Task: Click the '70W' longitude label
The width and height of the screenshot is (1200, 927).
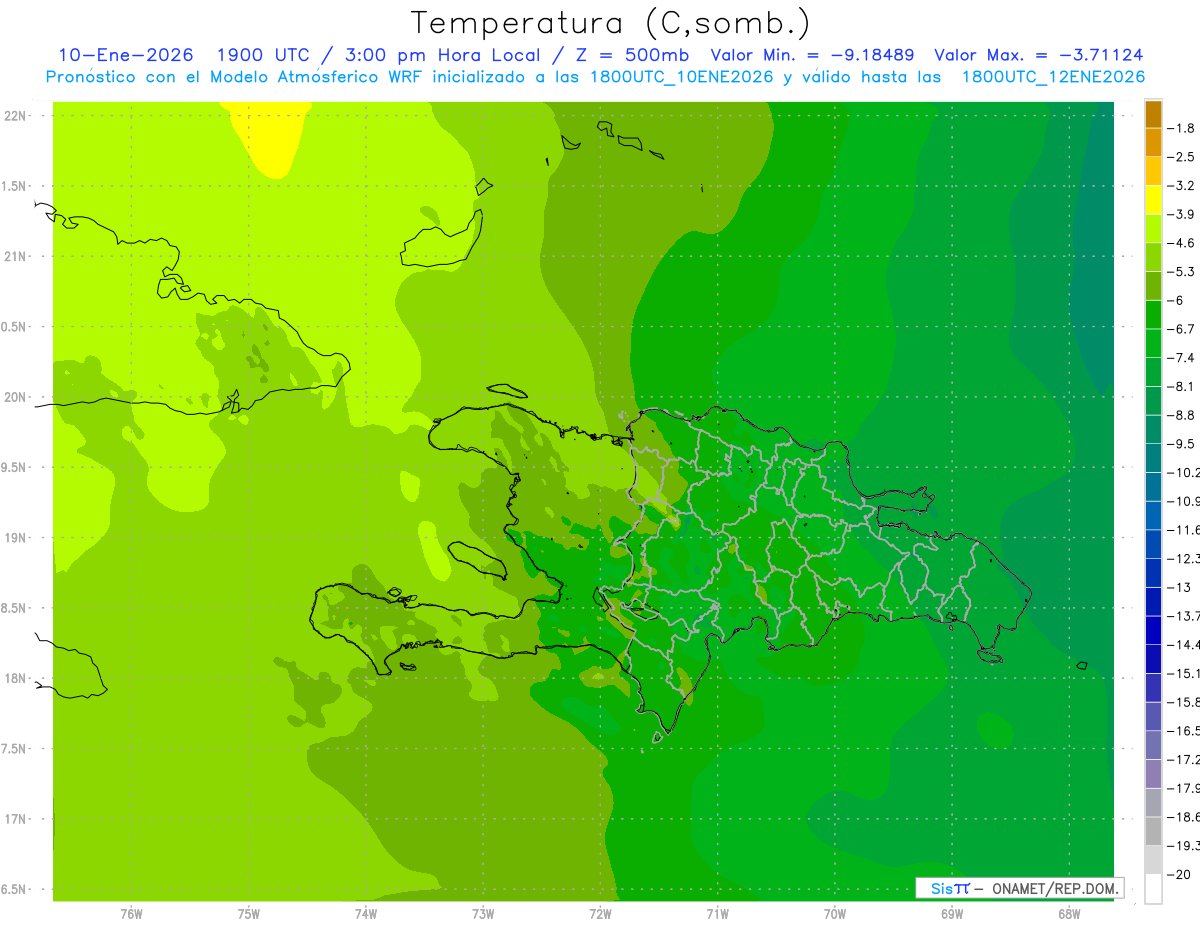Action: (x=835, y=913)
